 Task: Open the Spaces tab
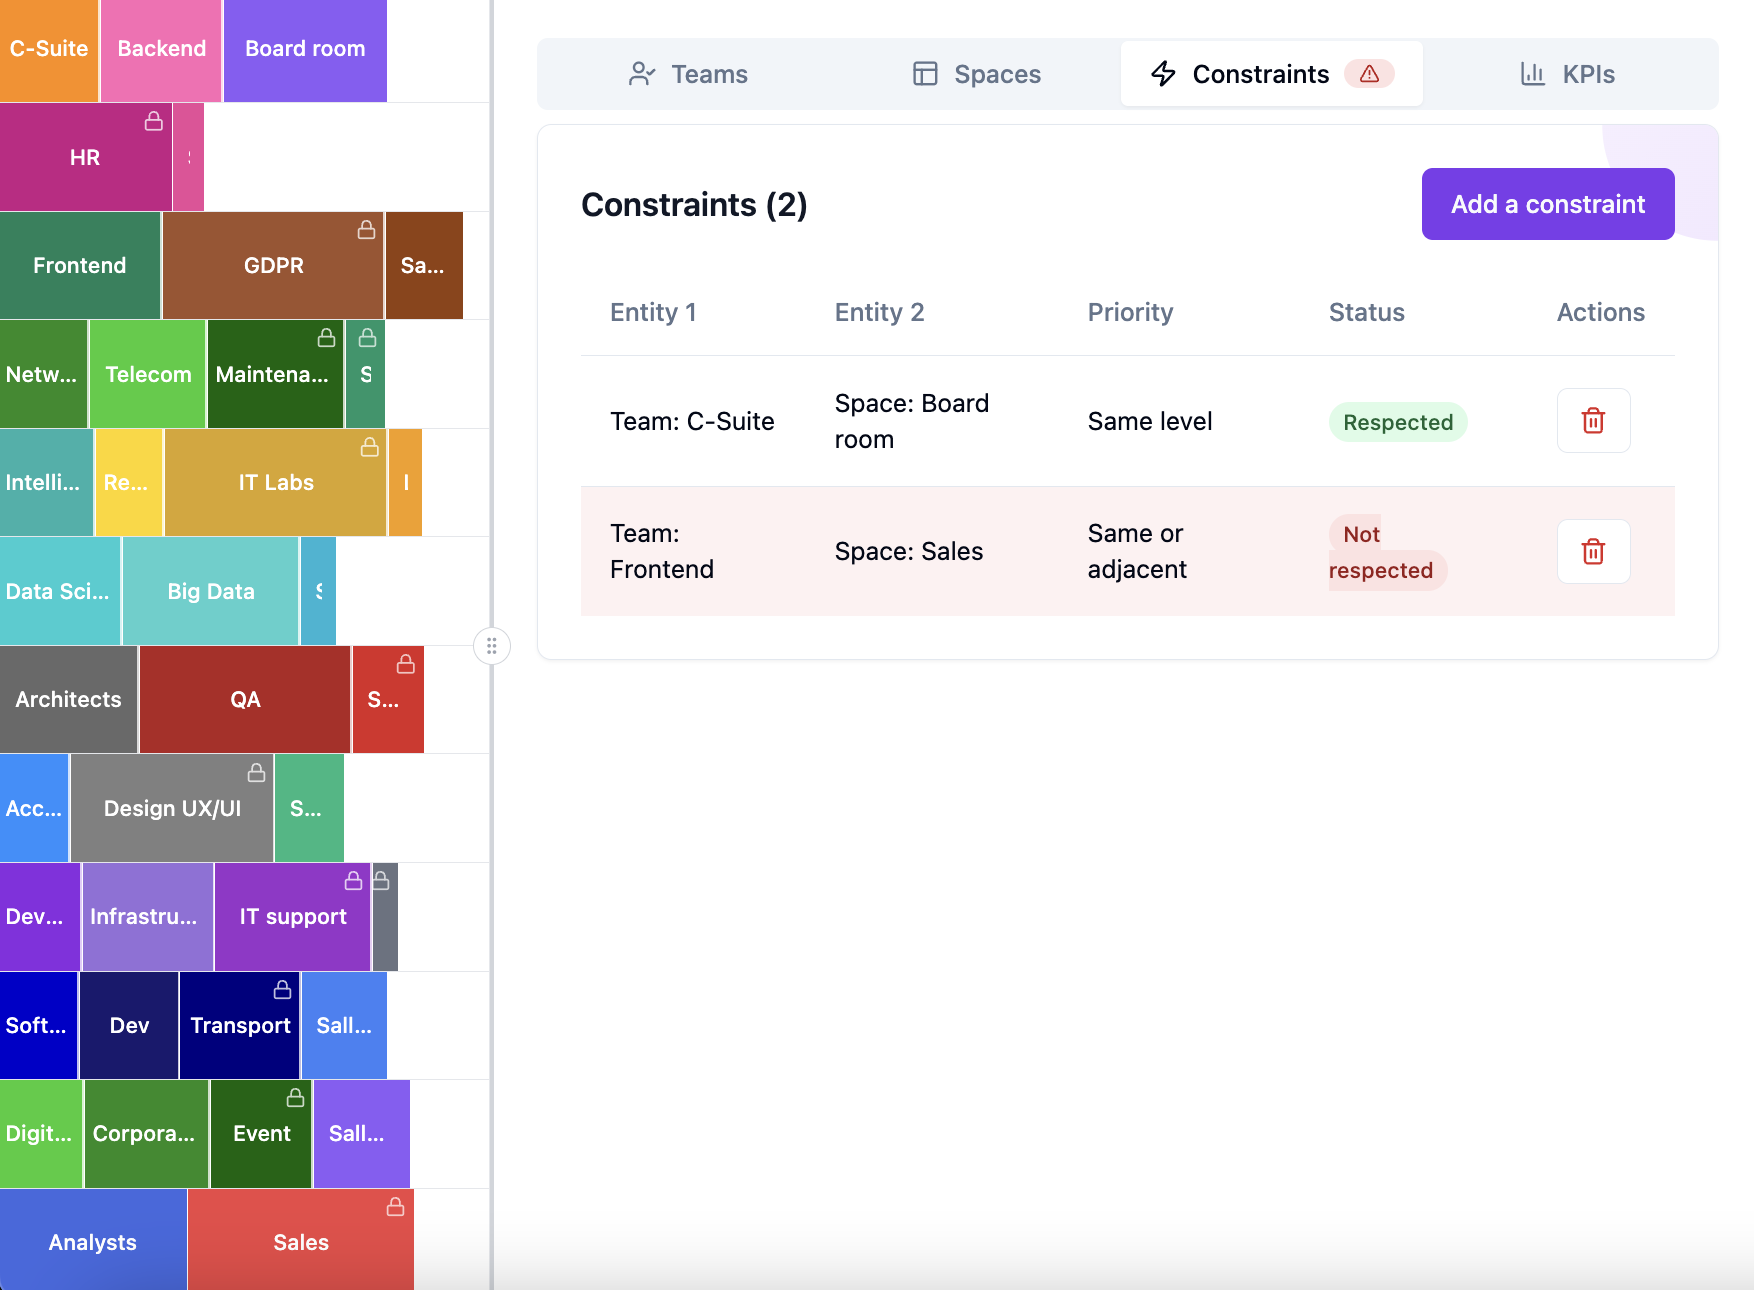(976, 74)
